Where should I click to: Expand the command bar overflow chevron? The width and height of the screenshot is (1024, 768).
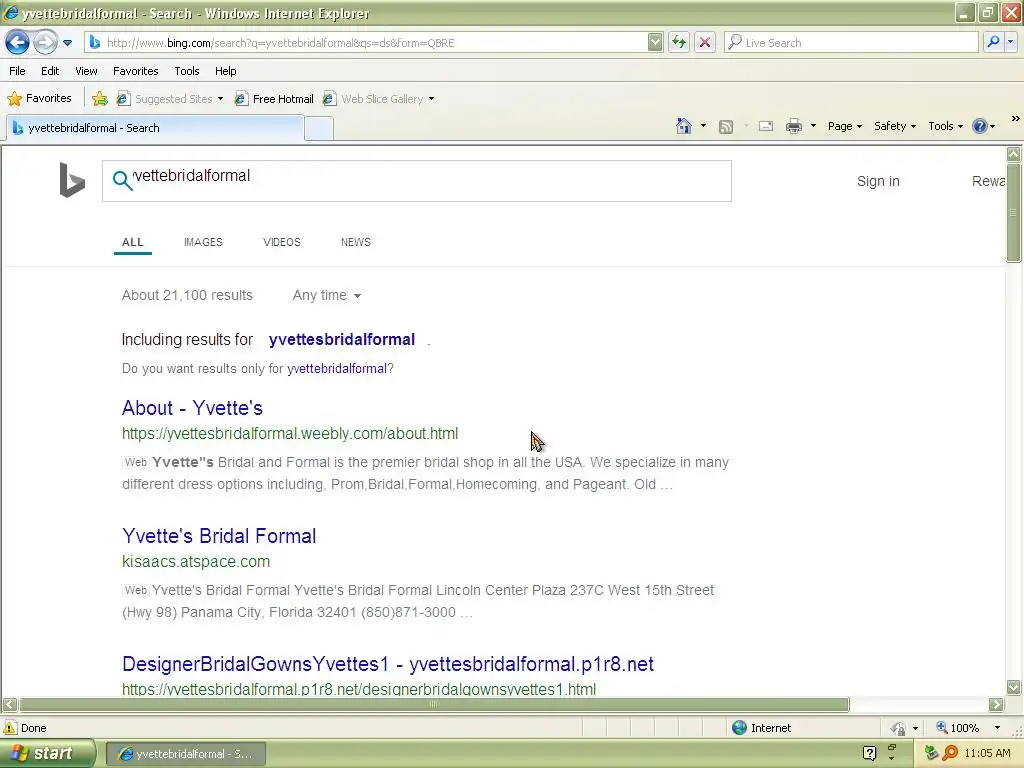click(1016, 118)
